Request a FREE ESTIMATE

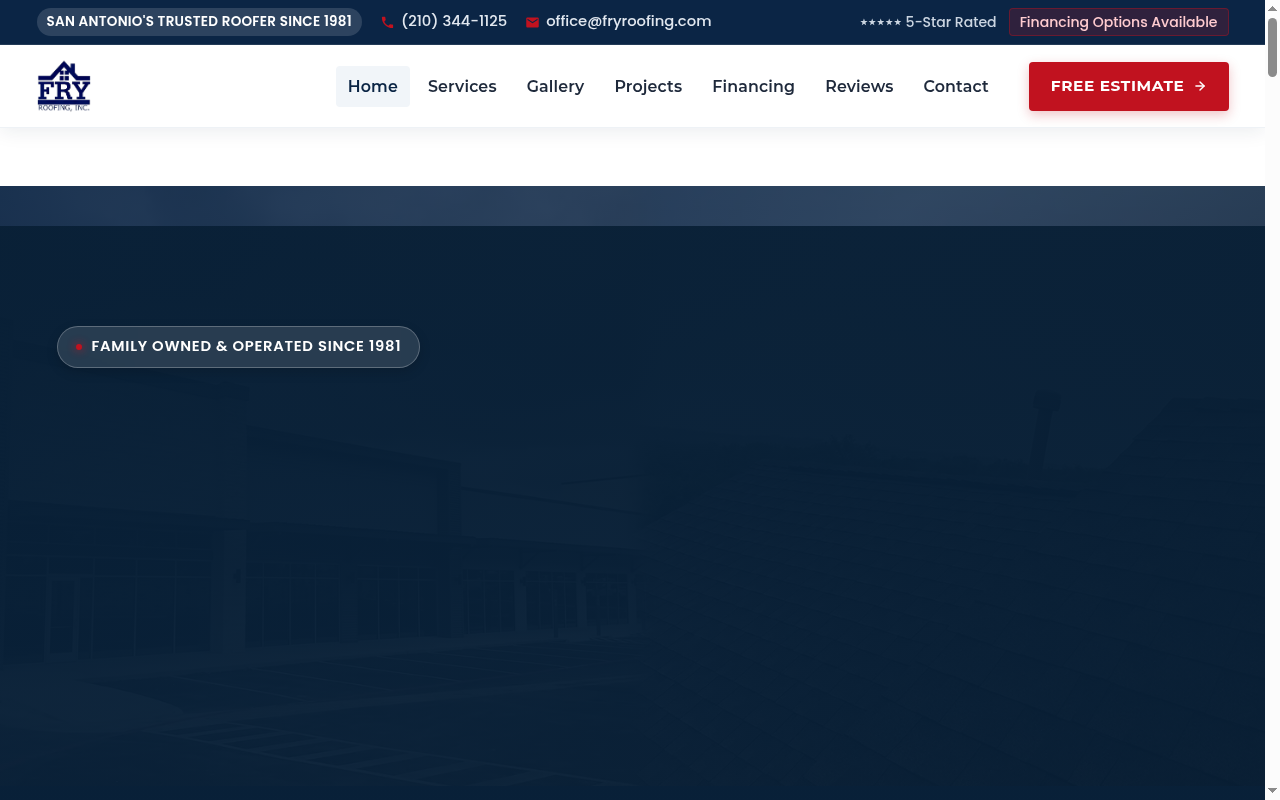point(1129,86)
